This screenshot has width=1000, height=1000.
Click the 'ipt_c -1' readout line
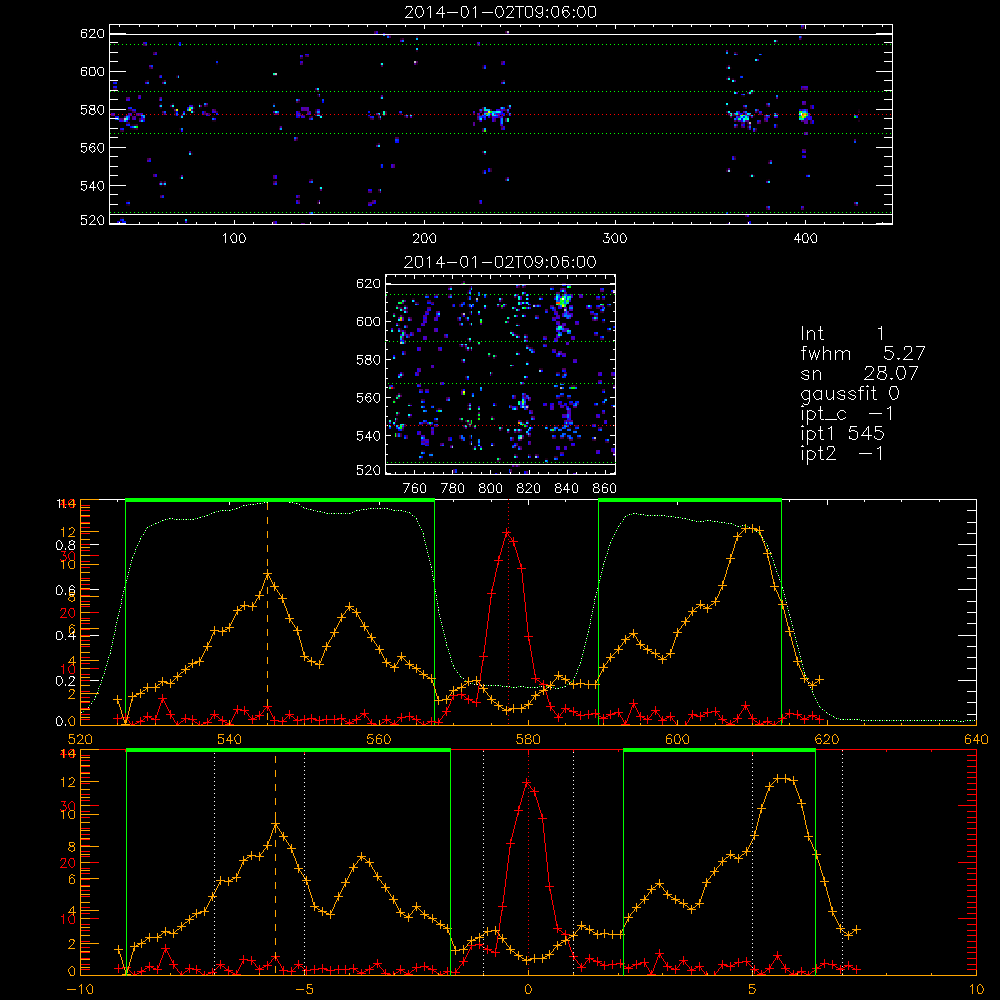846,414
